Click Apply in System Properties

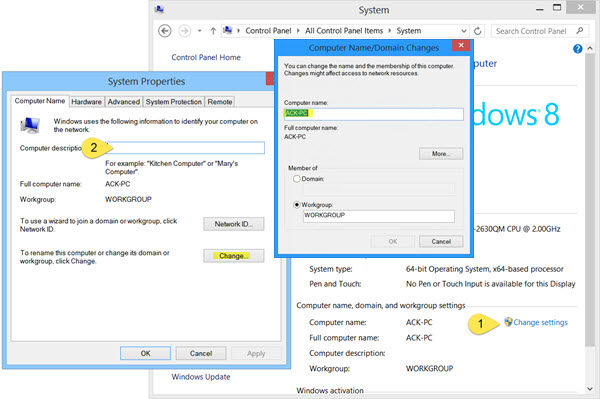click(x=256, y=353)
